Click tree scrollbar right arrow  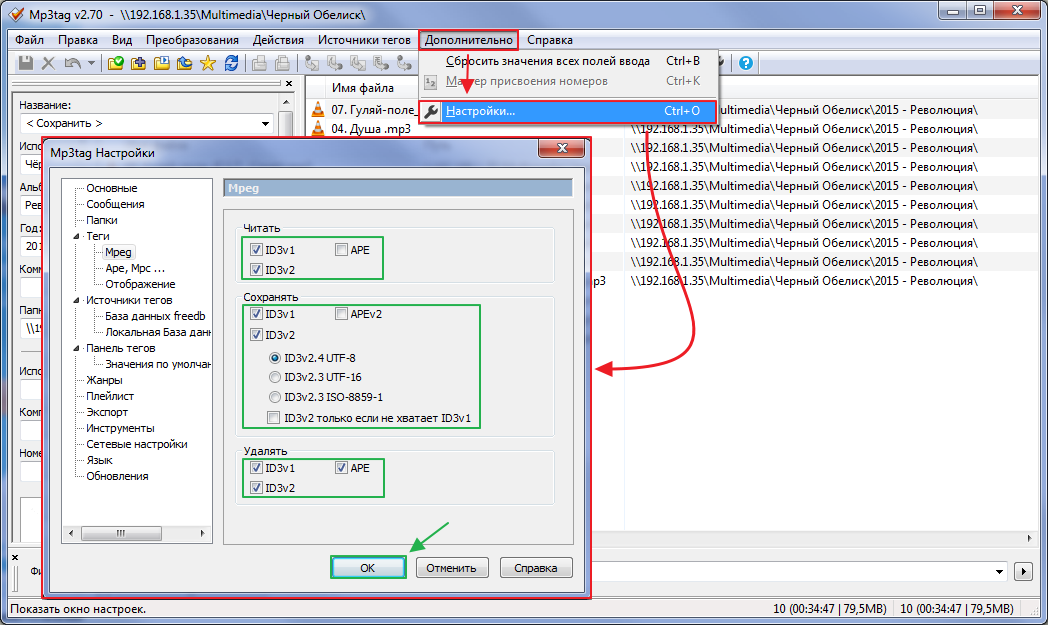[203, 533]
